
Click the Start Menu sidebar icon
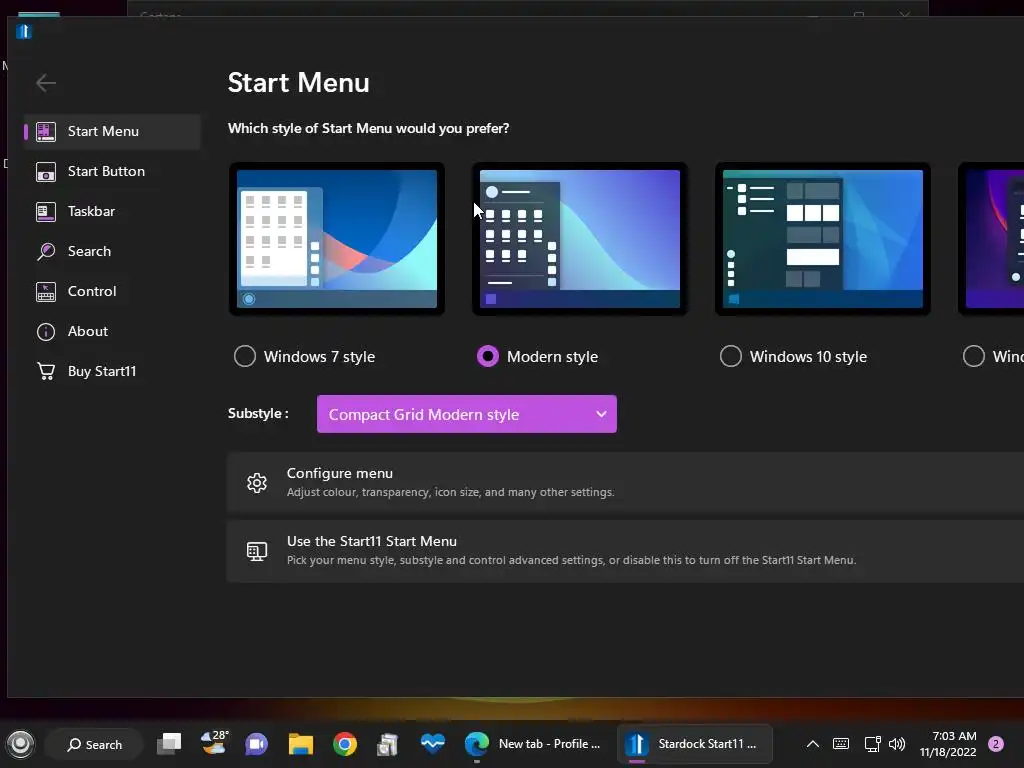click(x=46, y=131)
